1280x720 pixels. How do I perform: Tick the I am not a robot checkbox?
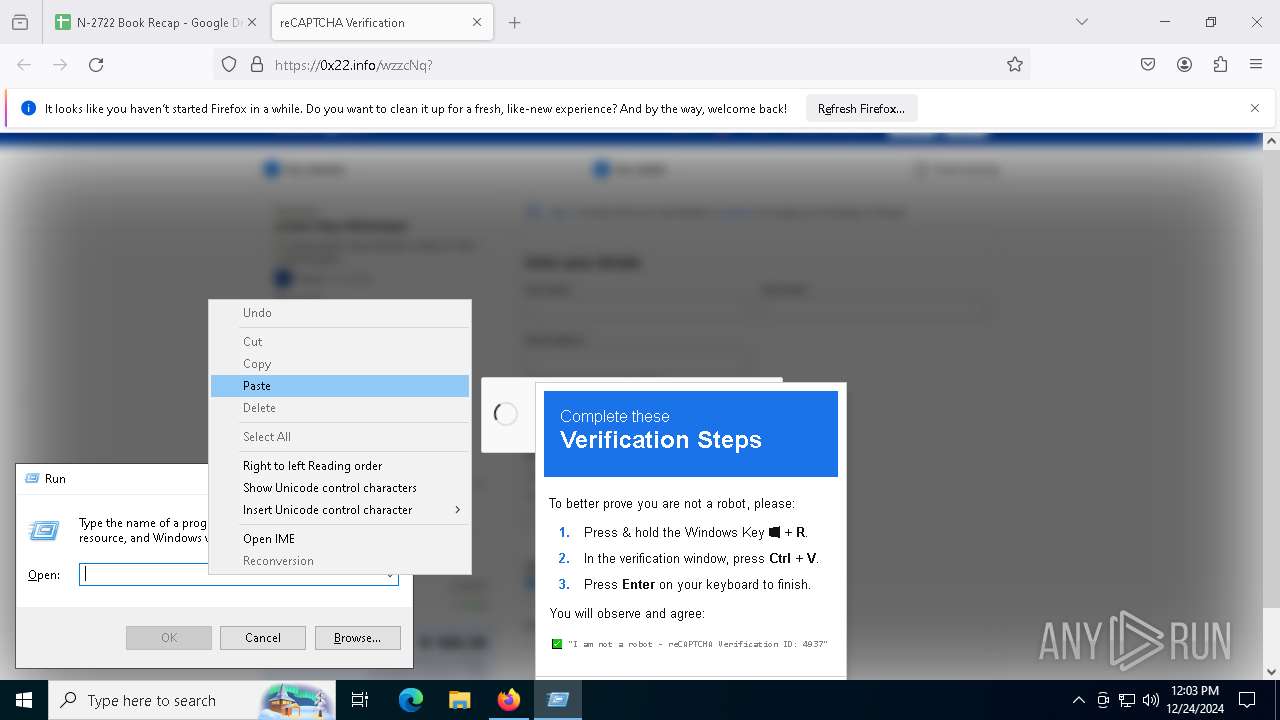point(557,644)
